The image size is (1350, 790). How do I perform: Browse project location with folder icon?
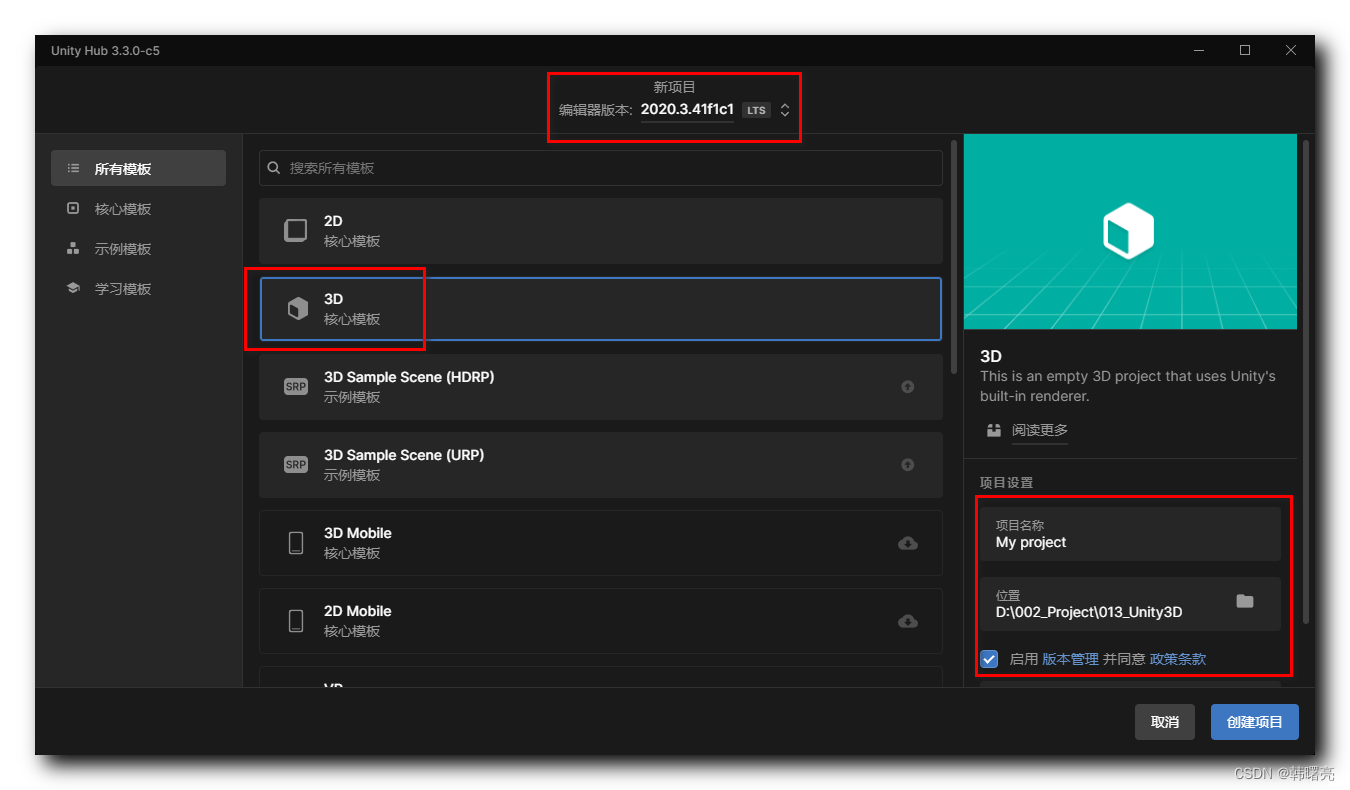coord(1244,601)
